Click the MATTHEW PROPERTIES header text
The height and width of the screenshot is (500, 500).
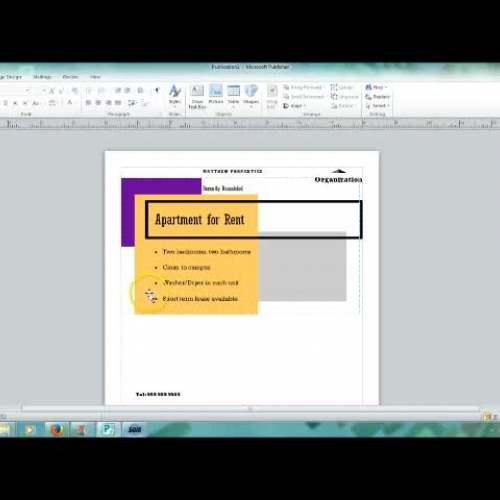233,171
